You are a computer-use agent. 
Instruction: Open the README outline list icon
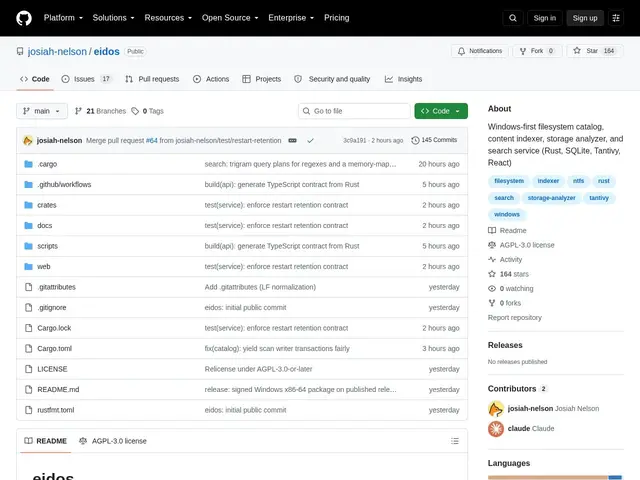[455, 441]
